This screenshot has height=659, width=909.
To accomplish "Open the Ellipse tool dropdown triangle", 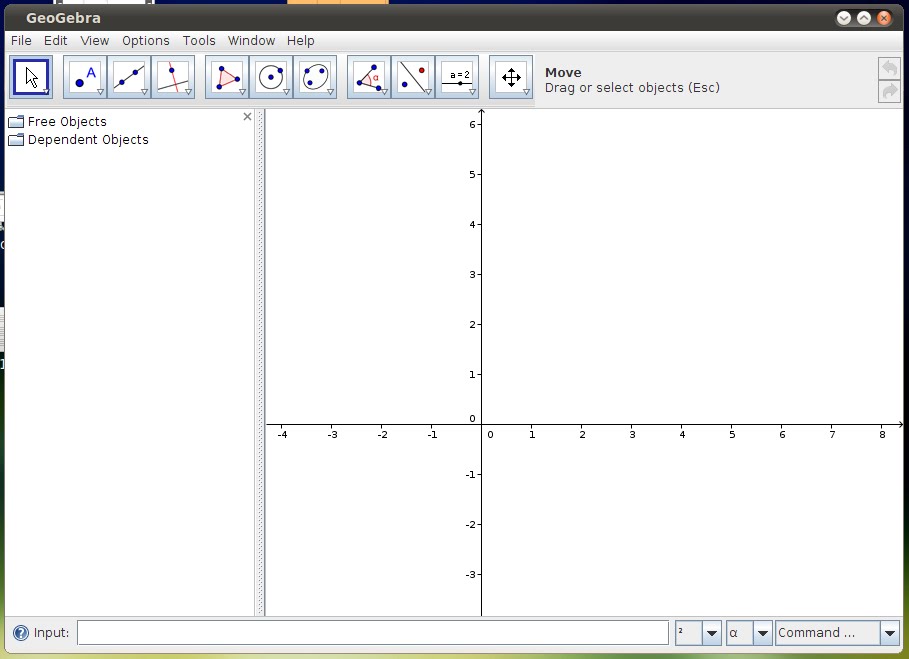I will coord(330,92).
